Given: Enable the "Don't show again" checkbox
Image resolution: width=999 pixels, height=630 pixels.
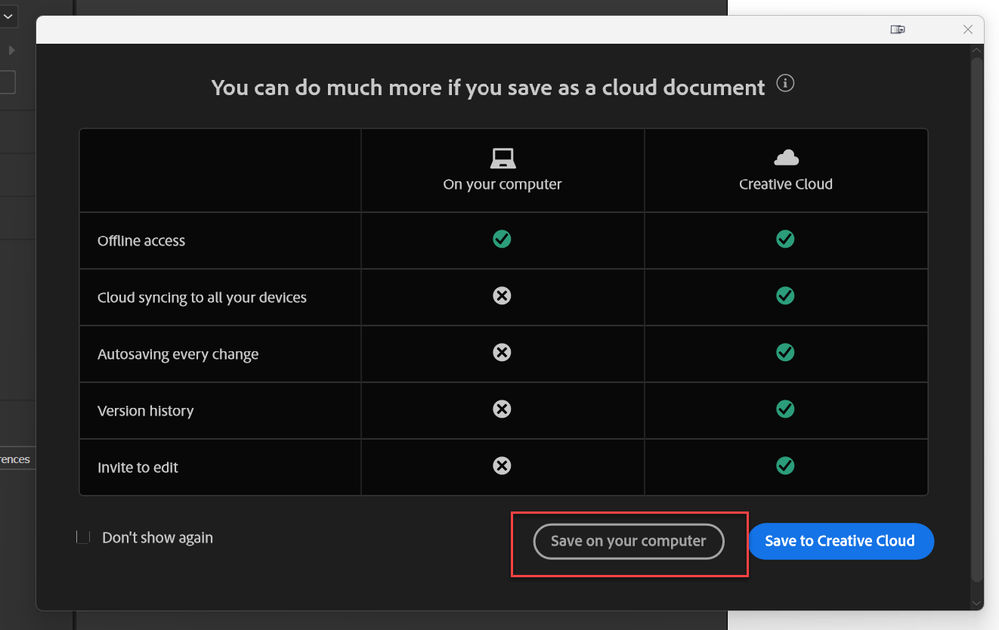Looking at the screenshot, I should (x=82, y=537).
